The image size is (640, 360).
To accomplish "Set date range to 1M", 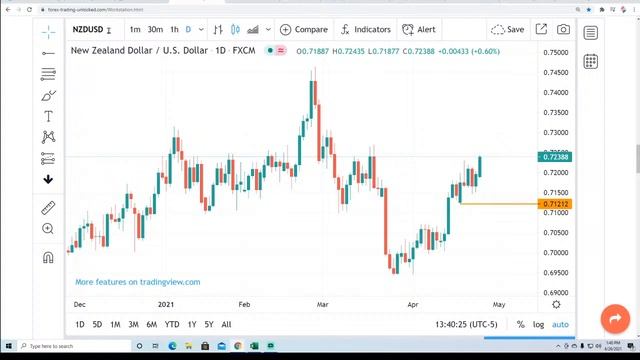I will pyautogui.click(x=116, y=324).
